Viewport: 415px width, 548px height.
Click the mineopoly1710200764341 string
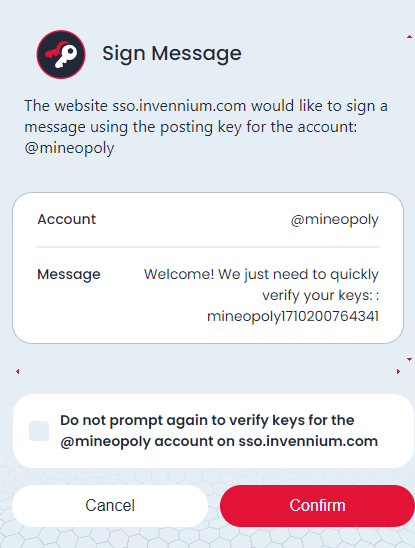pyautogui.click(x=293, y=317)
